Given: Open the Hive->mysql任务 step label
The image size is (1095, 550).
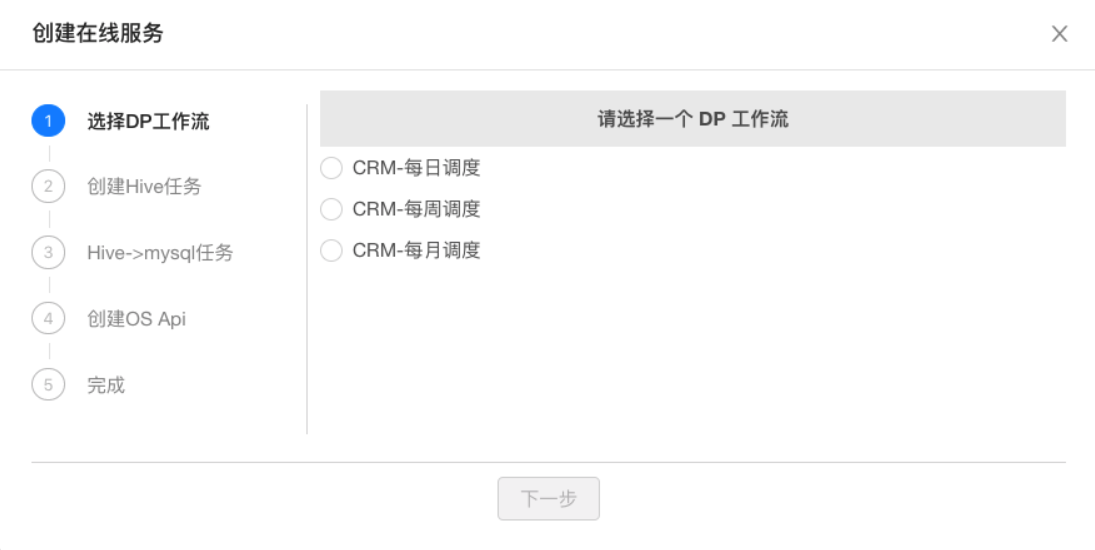Looking at the screenshot, I should click(160, 253).
